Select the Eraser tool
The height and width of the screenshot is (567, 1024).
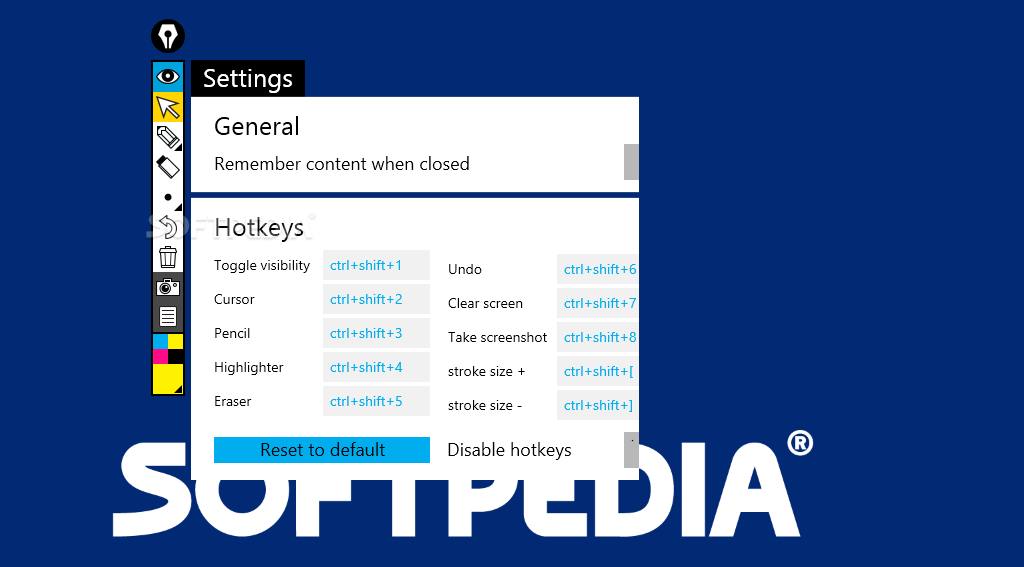(168, 167)
